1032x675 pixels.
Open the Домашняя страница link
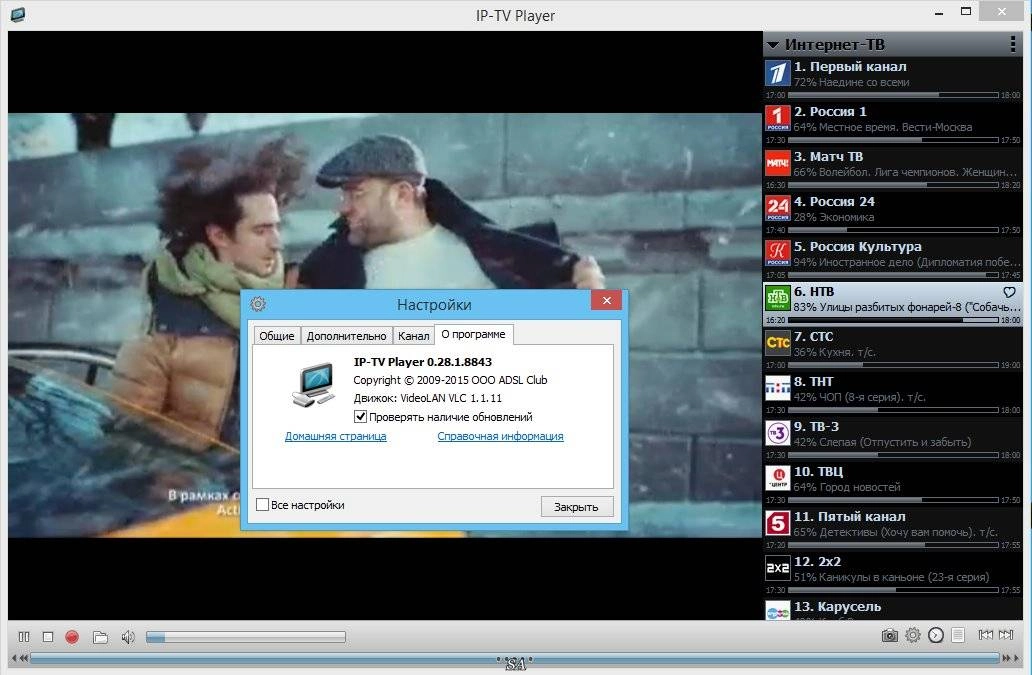[336, 436]
